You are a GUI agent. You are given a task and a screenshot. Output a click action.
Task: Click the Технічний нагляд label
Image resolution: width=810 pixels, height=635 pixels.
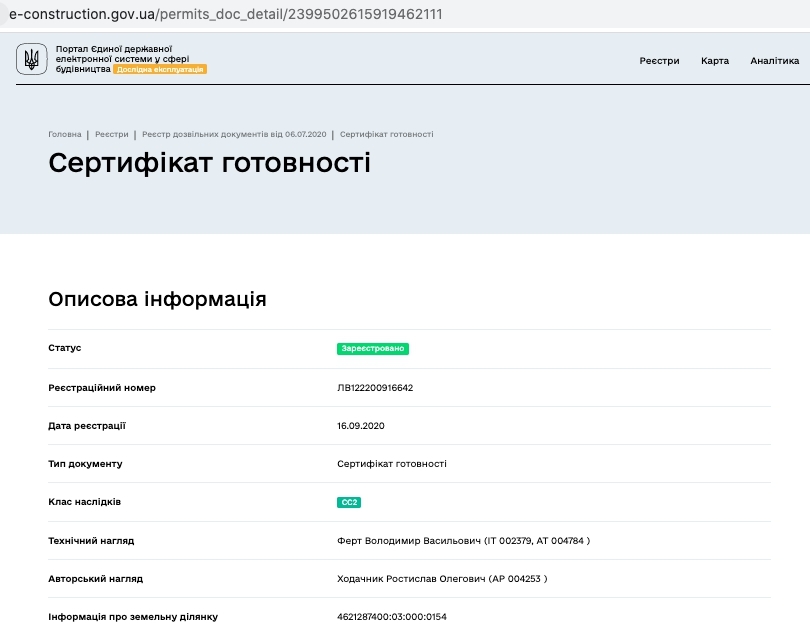coord(91,540)
